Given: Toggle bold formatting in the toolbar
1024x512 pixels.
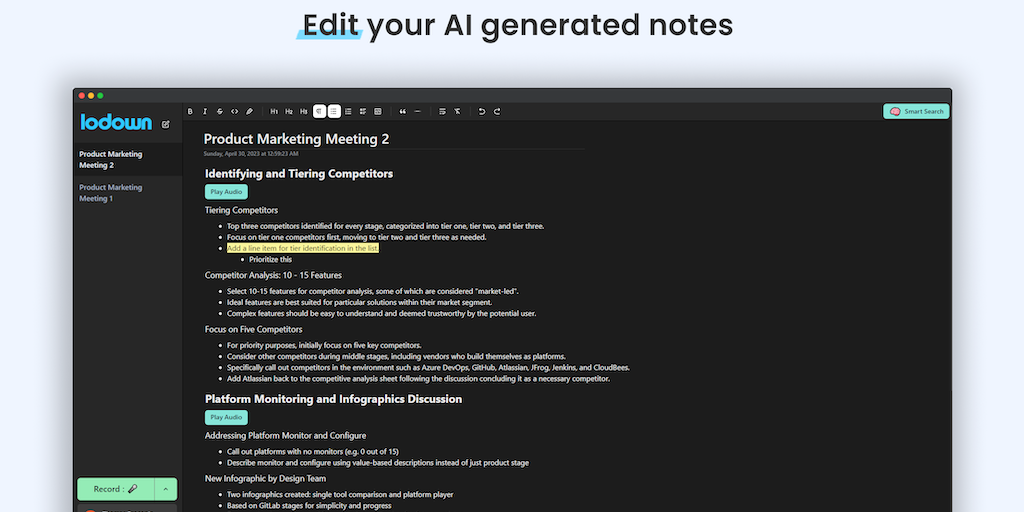Looking at the screenshot, I should point(190,112).
